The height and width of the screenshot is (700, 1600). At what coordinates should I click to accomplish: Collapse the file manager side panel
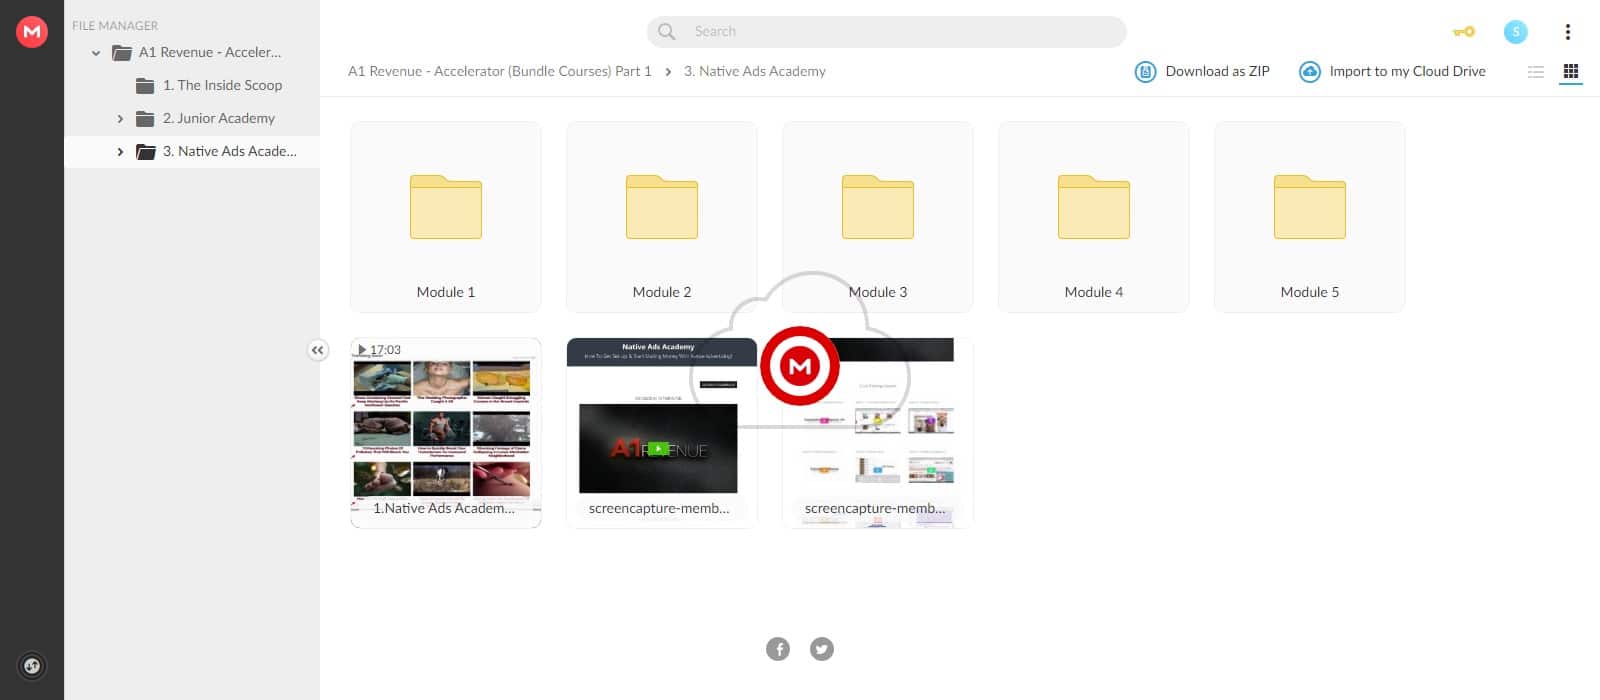point(317,350)
